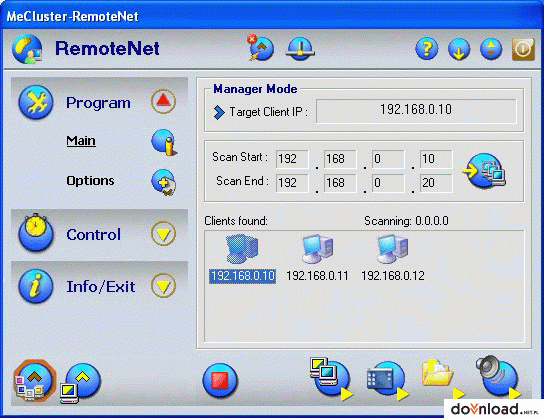Image resolution: width=544 pixels, height=418 pixels.
Task: Start remote screen sharing computers icon
Action: (x=331, y=379)
